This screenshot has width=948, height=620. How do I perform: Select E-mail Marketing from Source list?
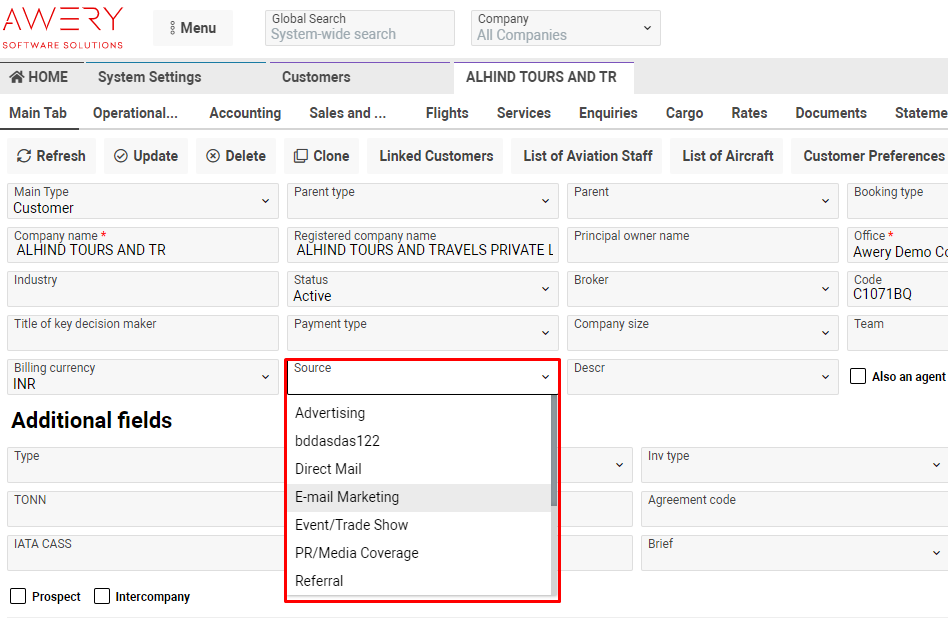pos(347,497)
